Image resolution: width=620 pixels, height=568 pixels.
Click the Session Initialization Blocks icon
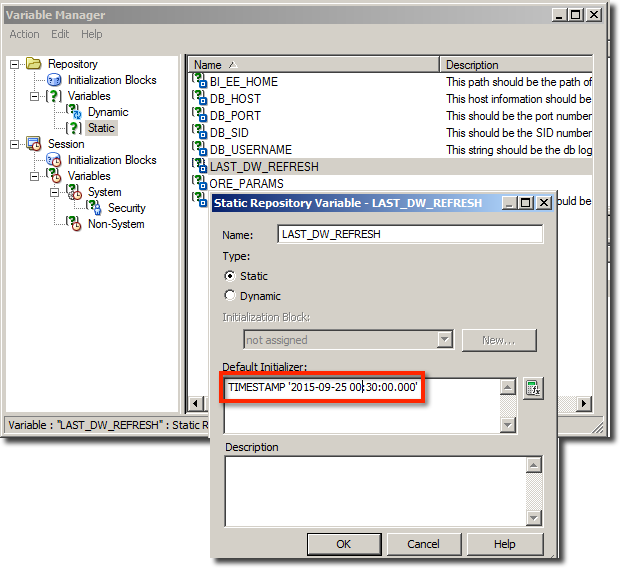point(54,160)
